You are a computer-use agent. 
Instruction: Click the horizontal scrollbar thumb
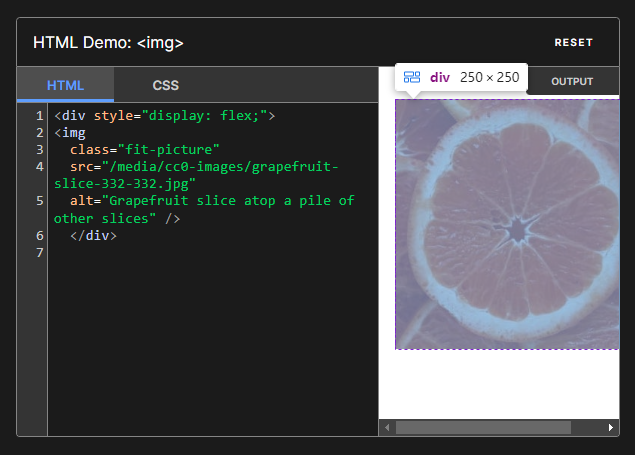pos(483,428)
